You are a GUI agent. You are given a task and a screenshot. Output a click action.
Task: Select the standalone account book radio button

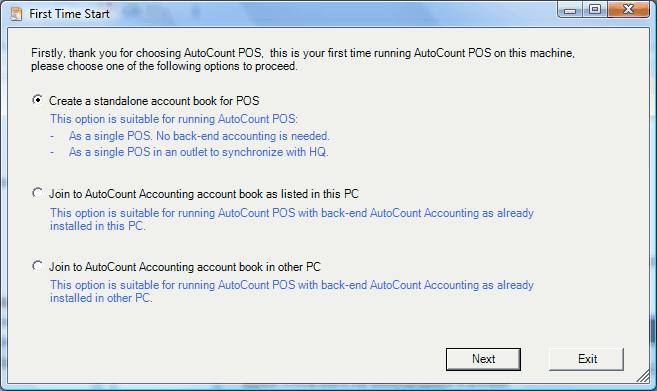(x=38, y=100)
